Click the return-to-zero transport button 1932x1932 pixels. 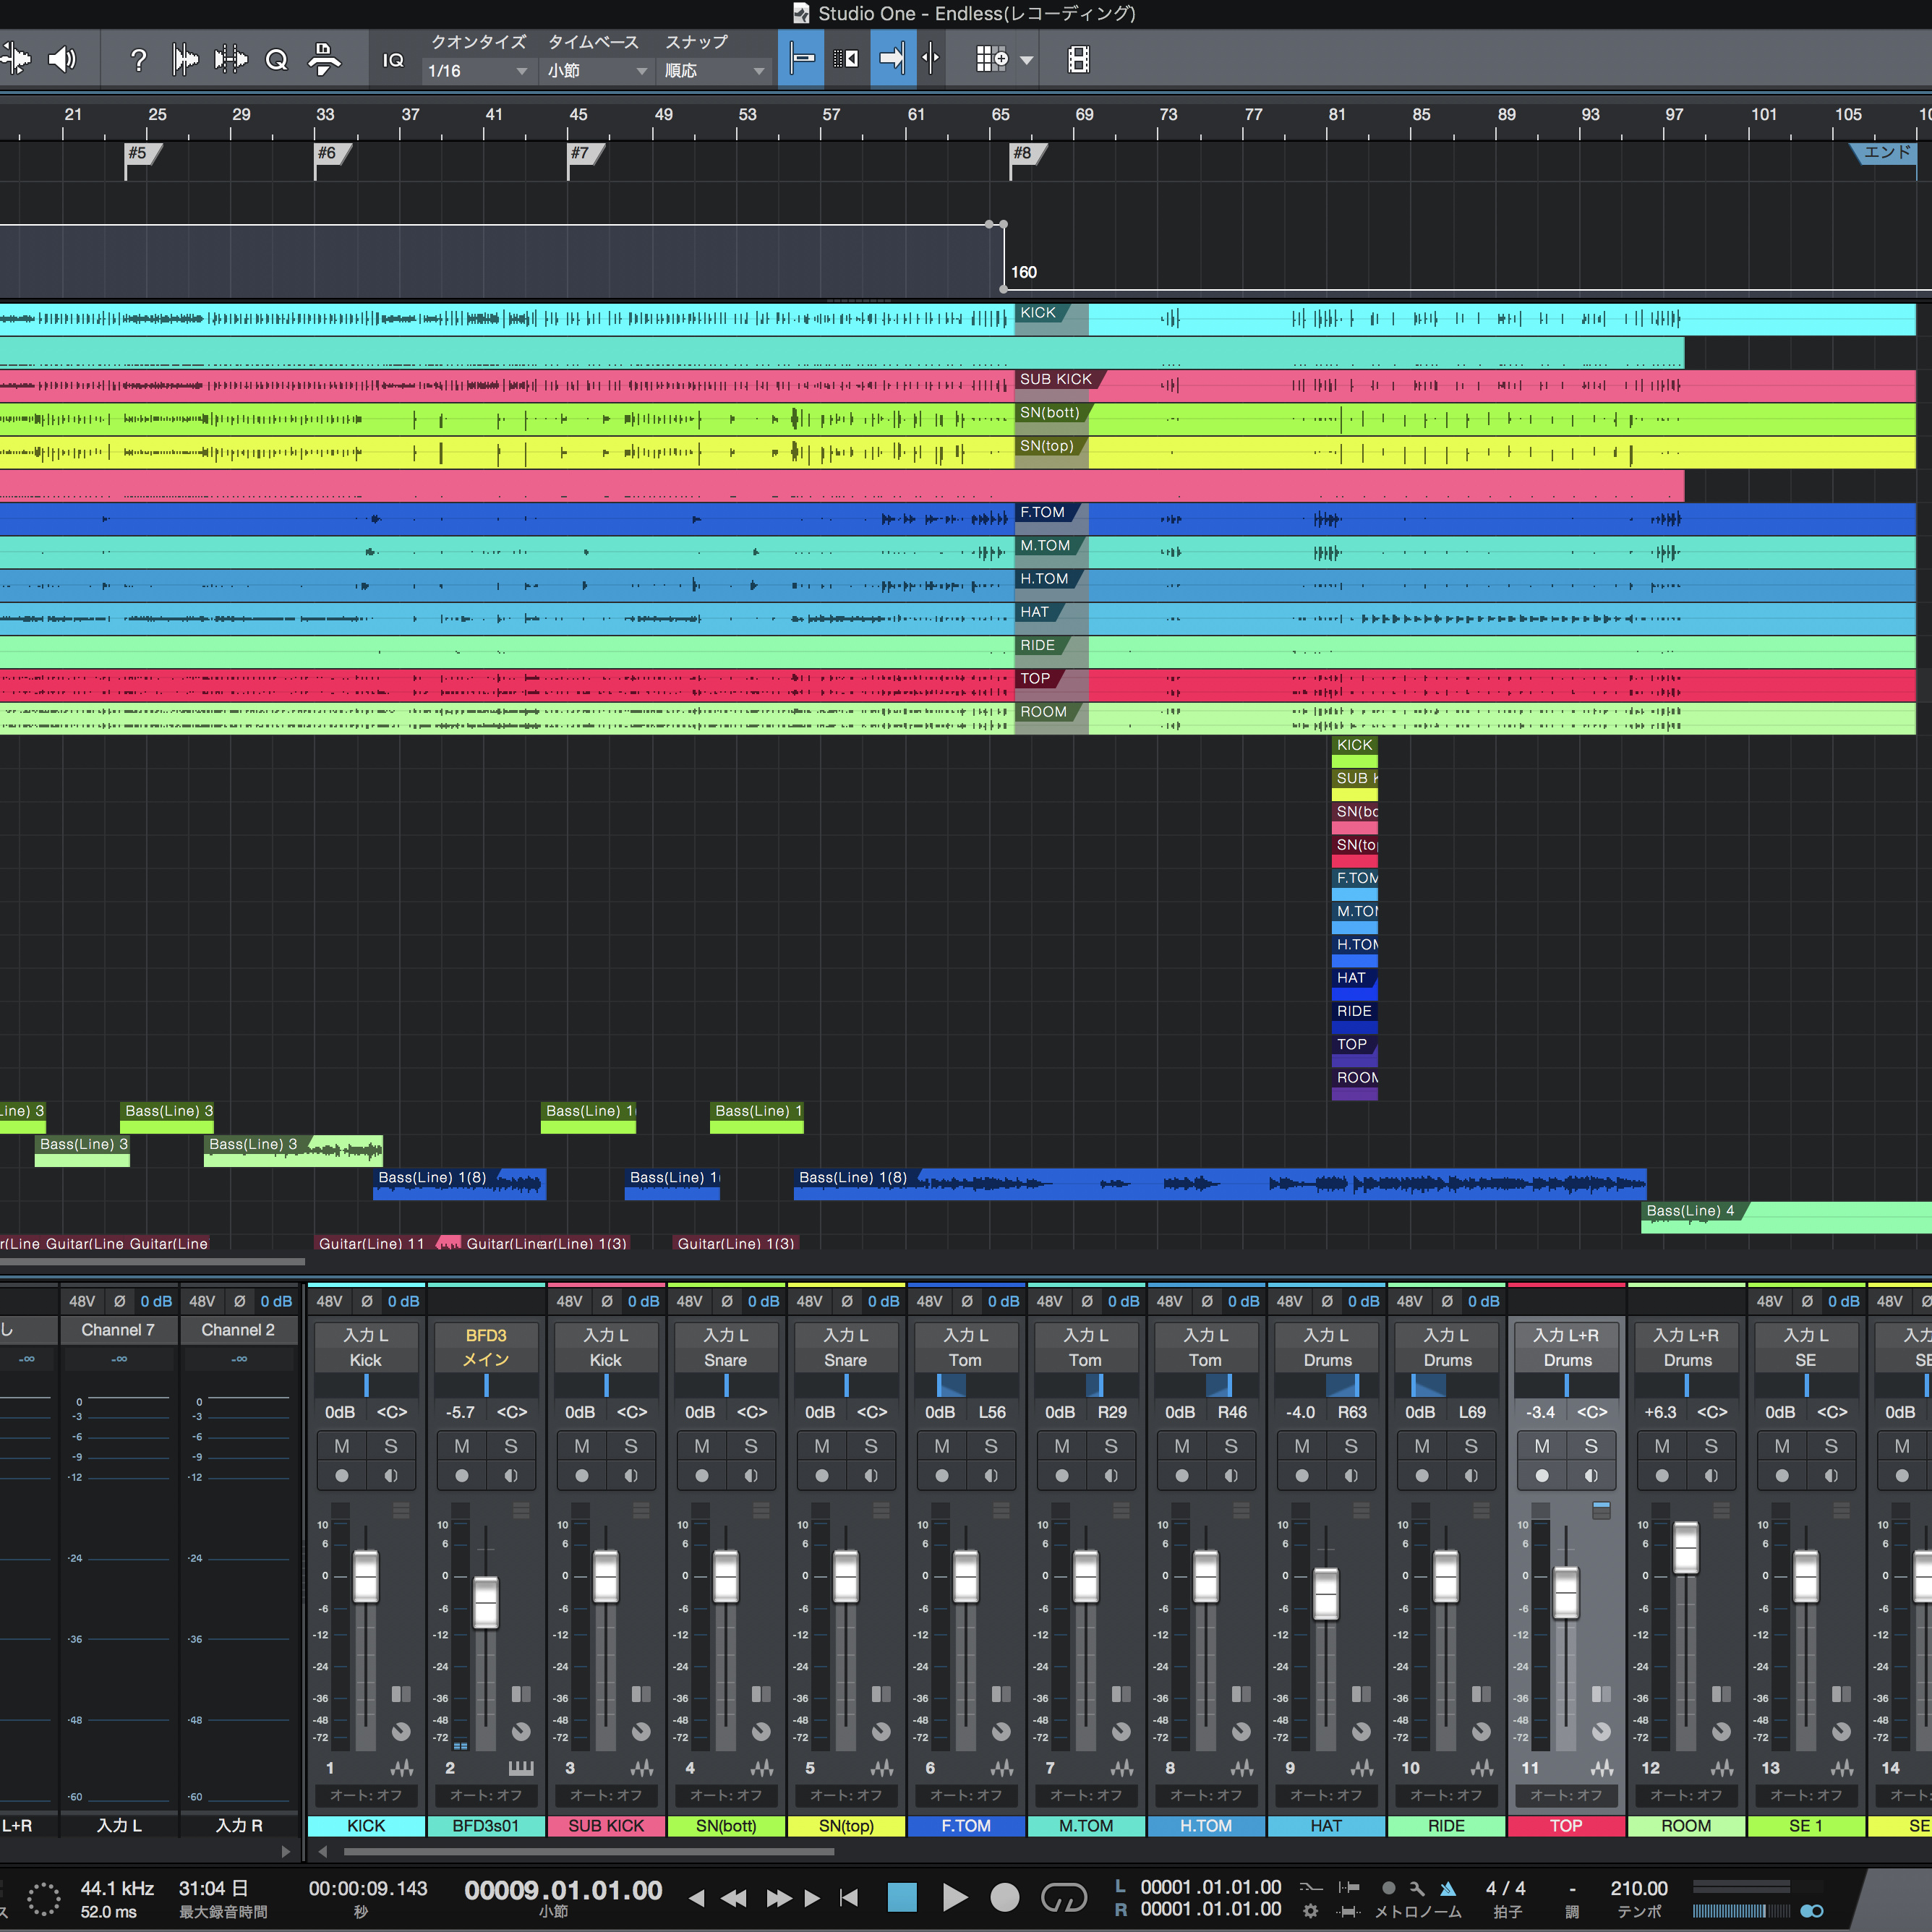pyautogui.click(x=849, y=1897)
